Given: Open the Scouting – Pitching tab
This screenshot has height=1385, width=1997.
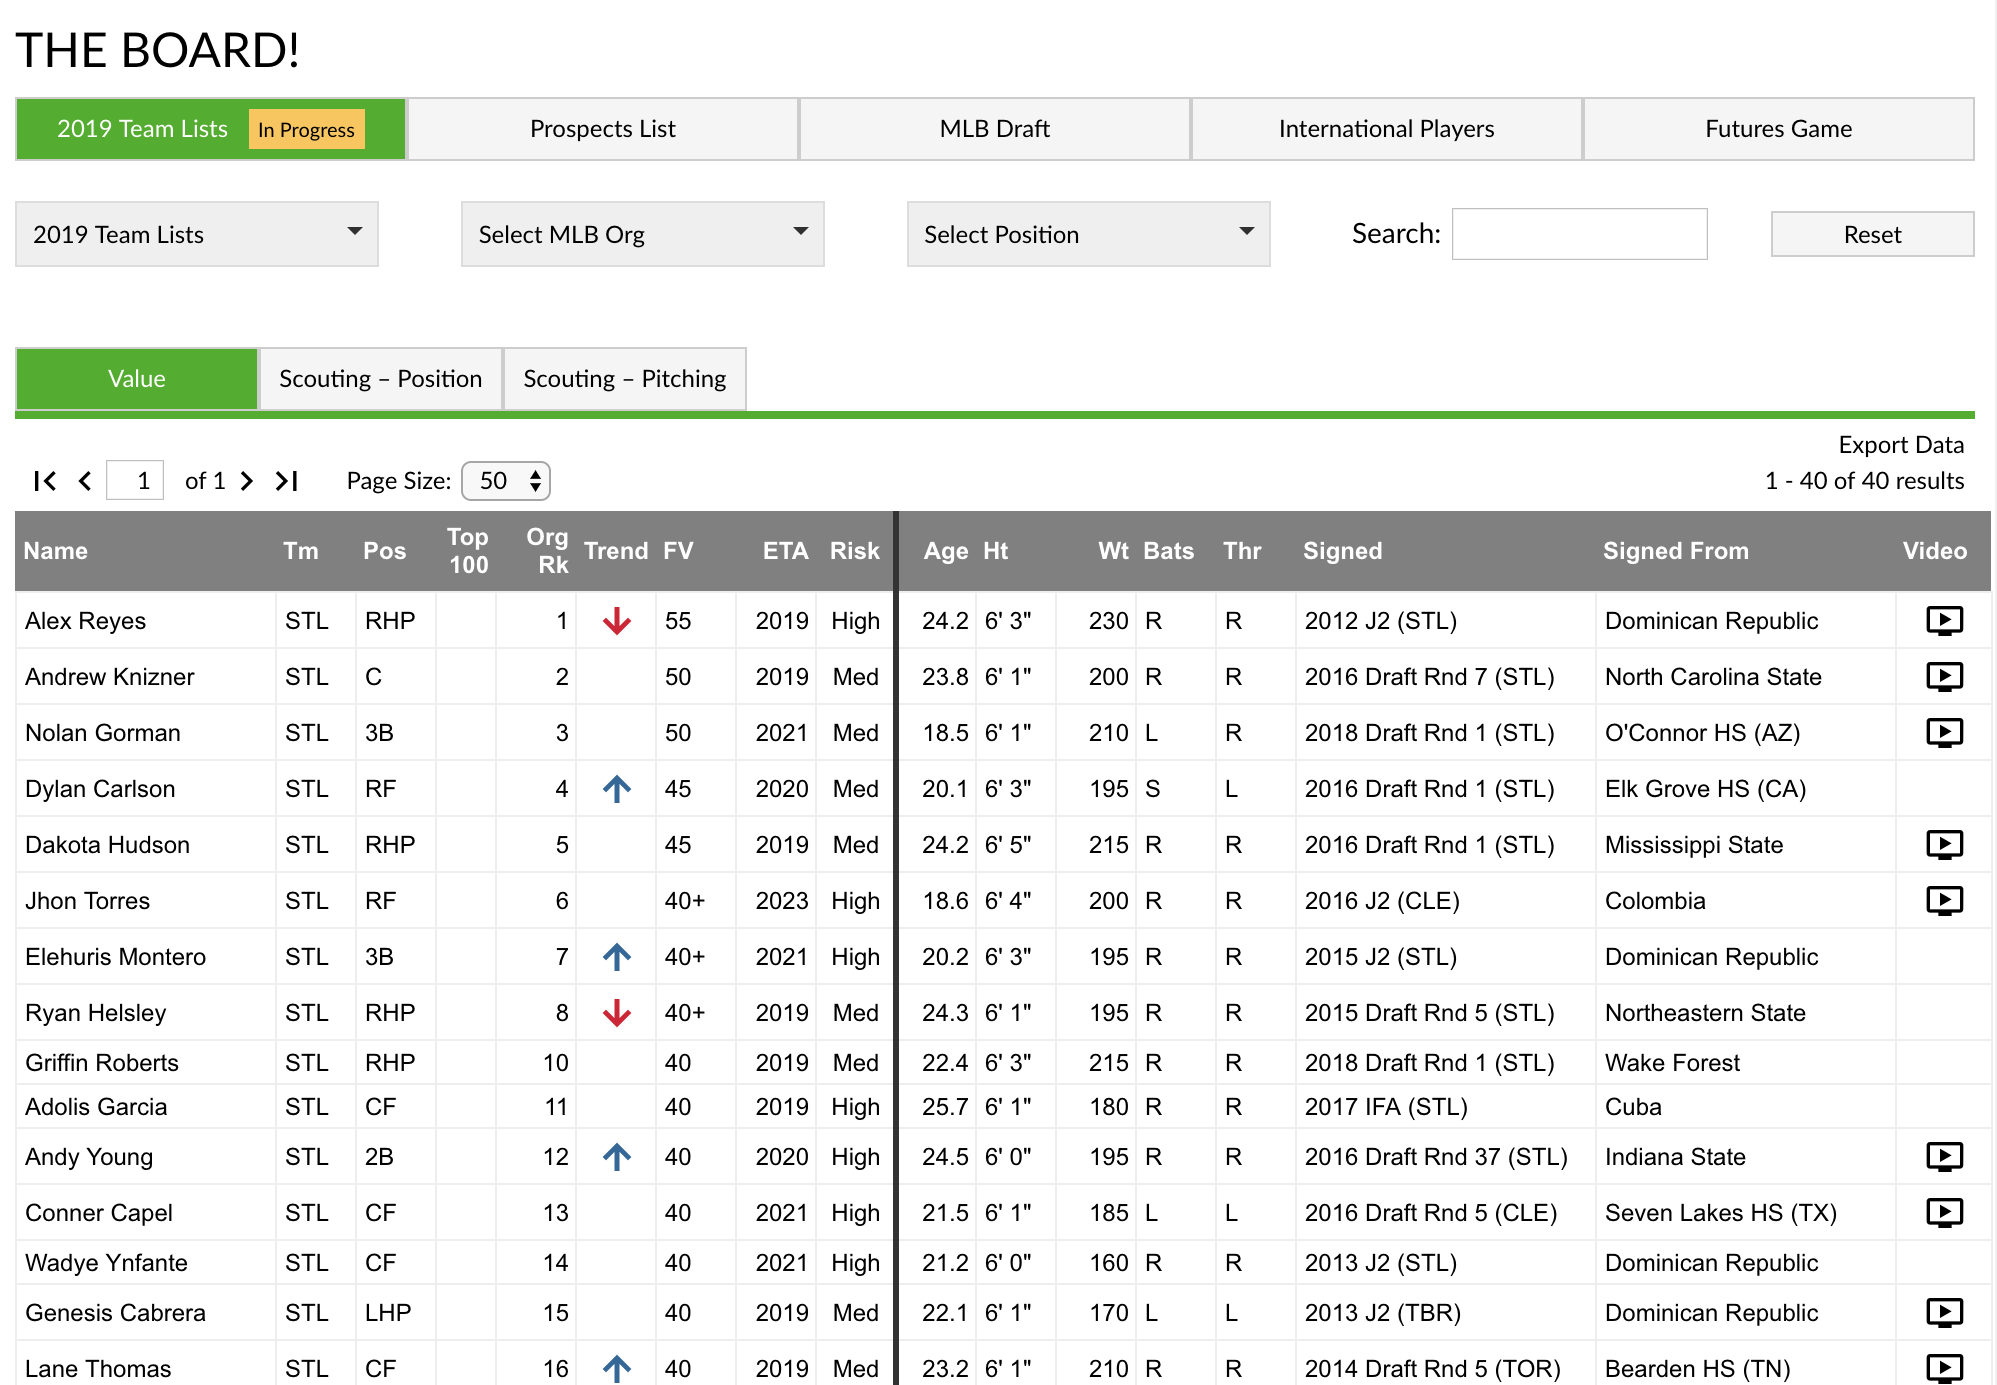Looking at the screenshot, I should pyautogui.click(x=624, y=378).
